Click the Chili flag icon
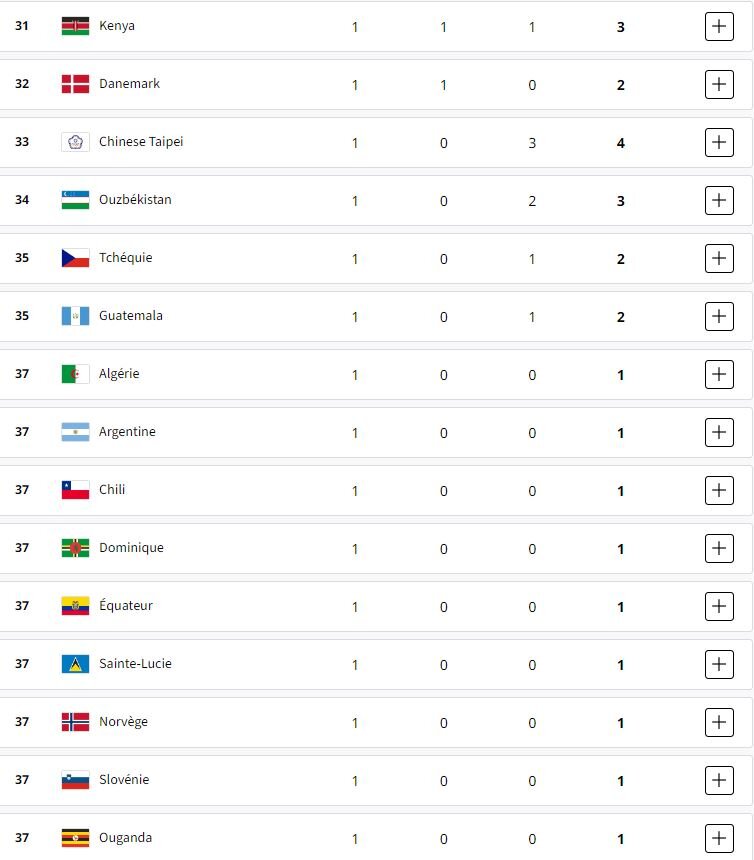754x860 pixels. pyautogui.click(x=75, y=490)
